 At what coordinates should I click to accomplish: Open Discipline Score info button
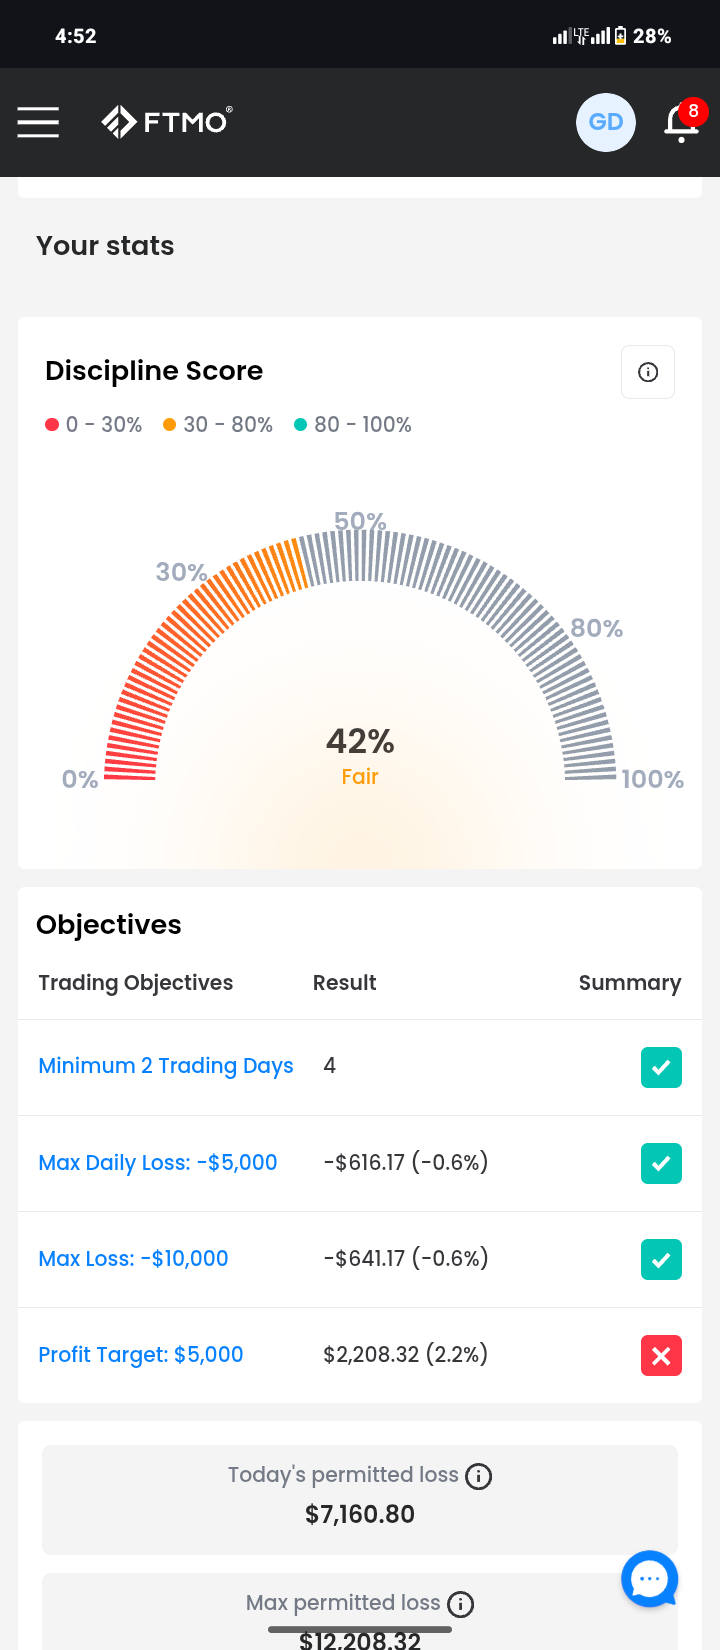(648, 372)
